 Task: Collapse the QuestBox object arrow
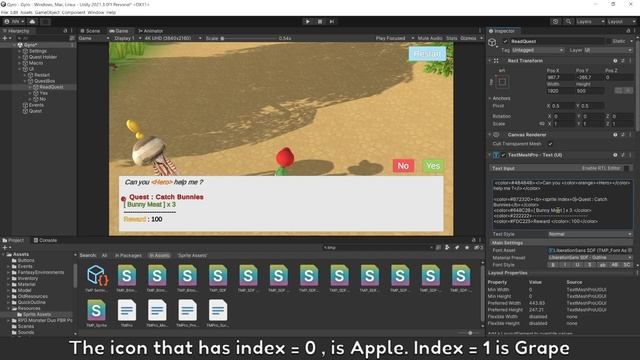pyautogui.click(x=24, y=81)
